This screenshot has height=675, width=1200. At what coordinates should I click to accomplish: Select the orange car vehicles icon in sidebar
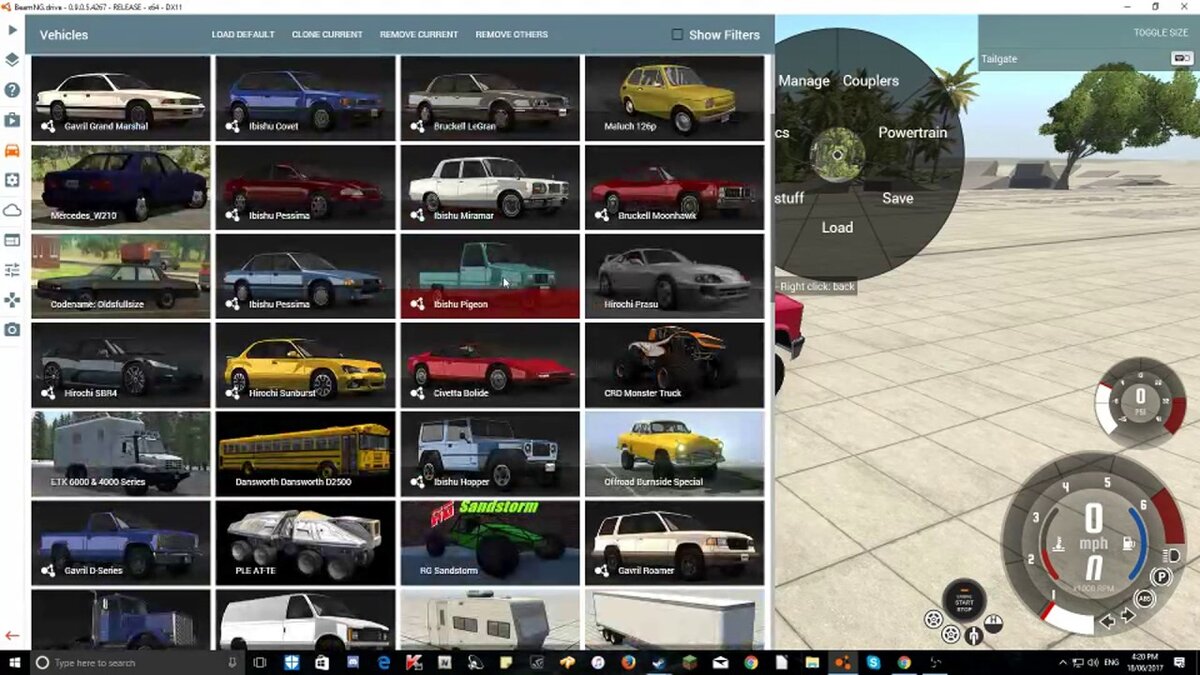tap(12, 150)
